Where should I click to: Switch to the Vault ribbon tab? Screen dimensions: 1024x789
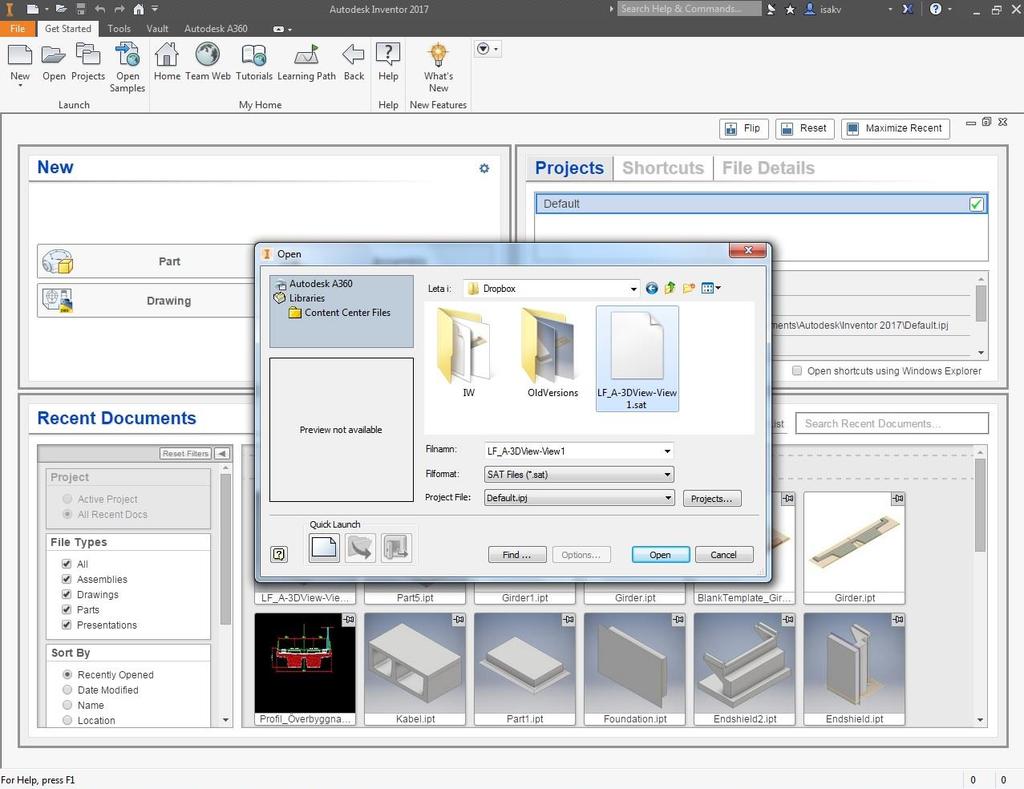(x=157, y=29)
